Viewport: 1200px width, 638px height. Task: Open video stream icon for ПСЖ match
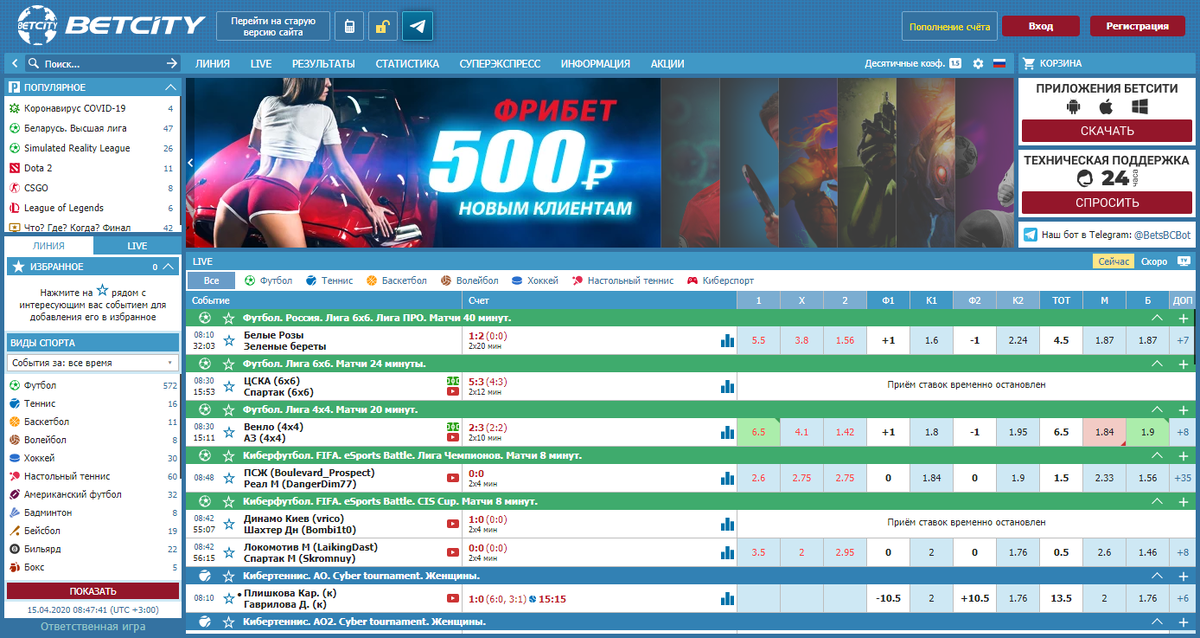(453, 478)
